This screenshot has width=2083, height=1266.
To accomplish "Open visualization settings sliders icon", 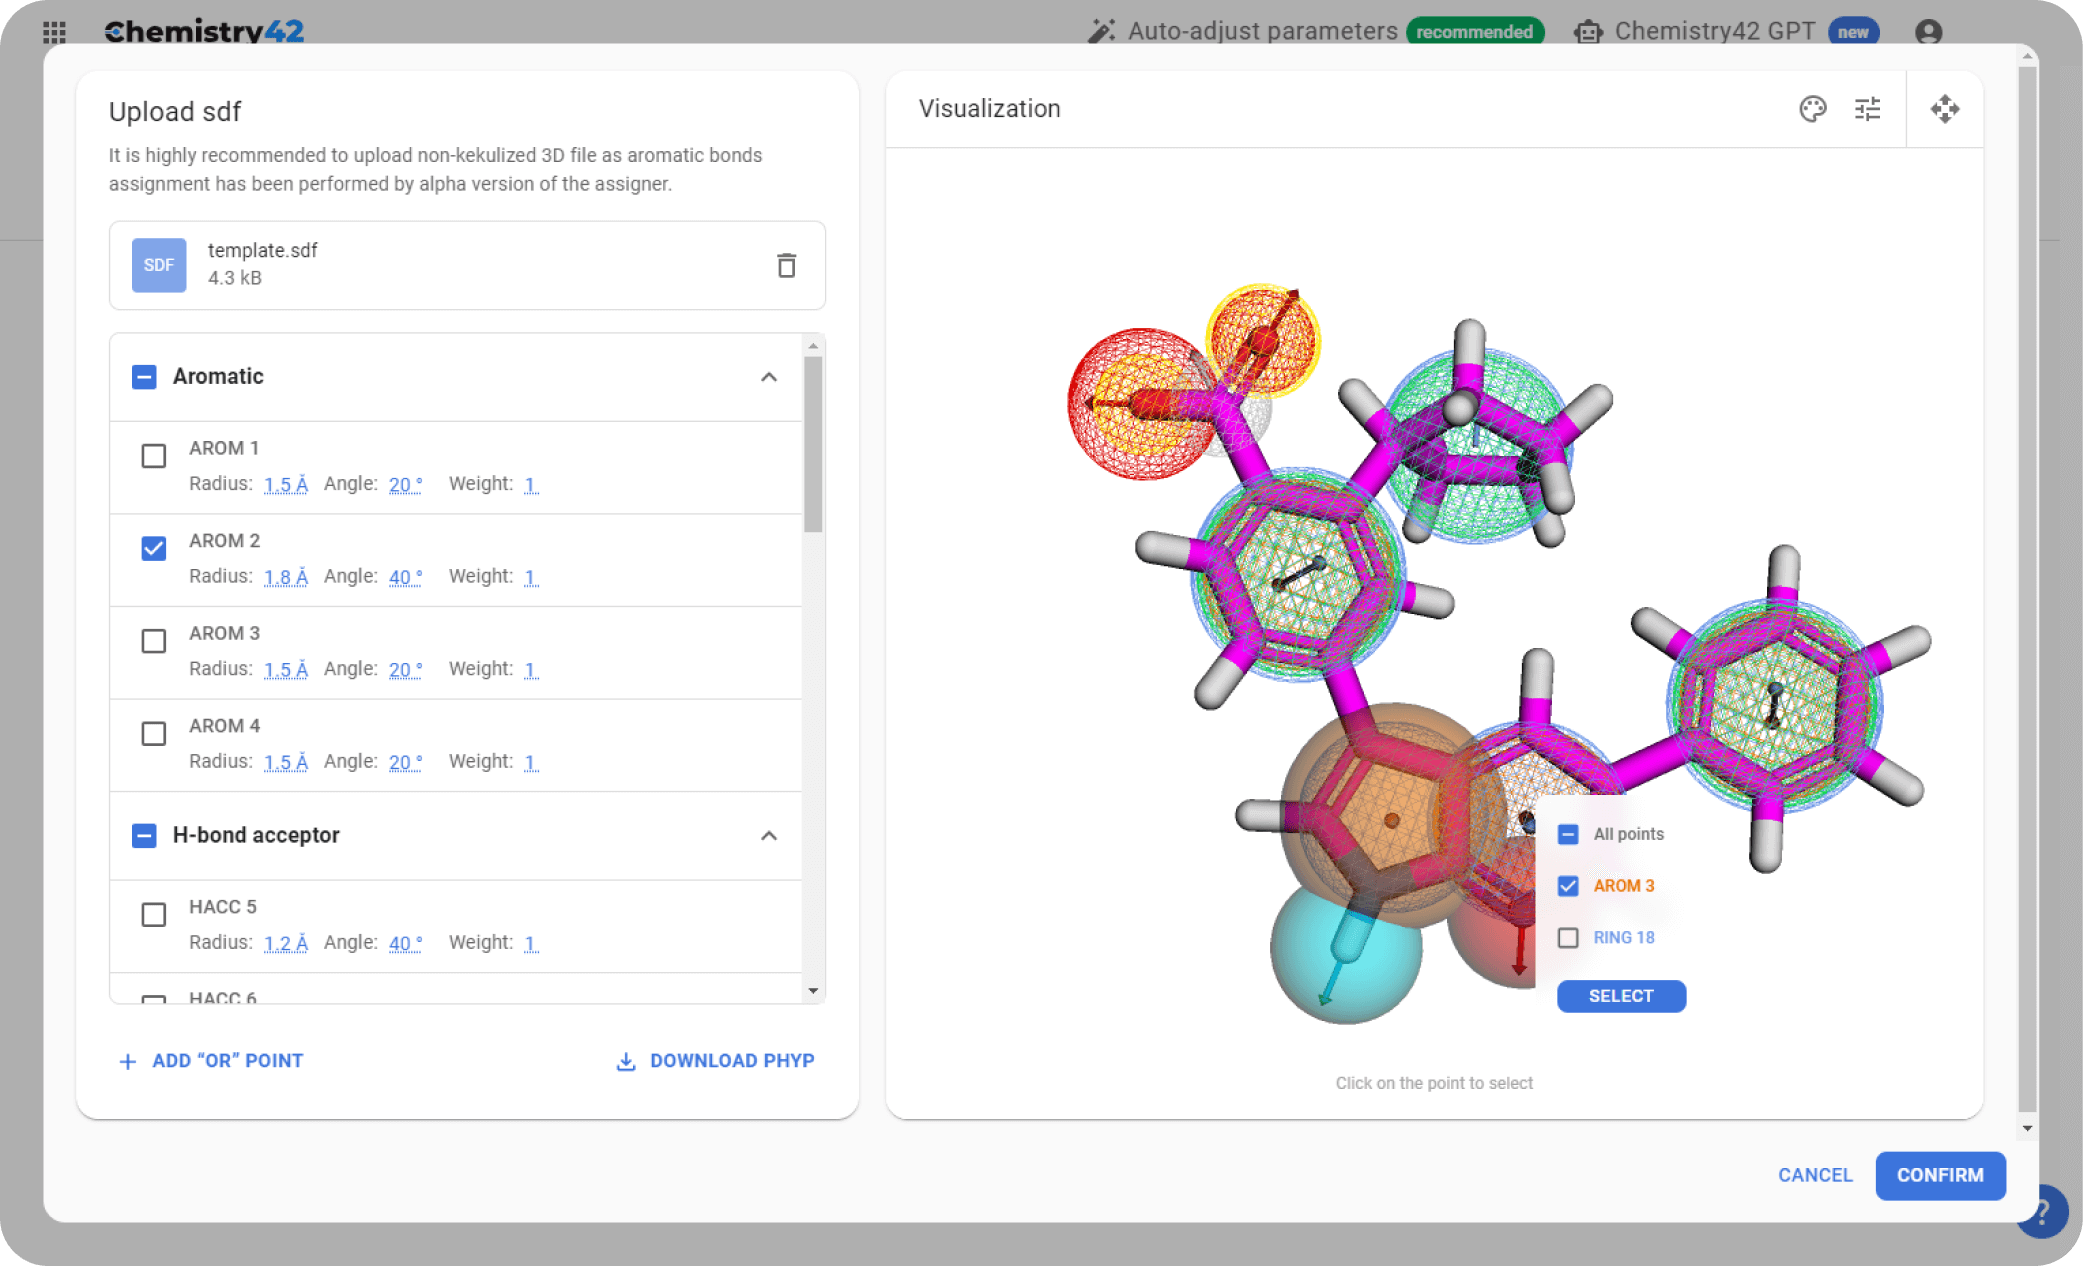I will 1867,109.
